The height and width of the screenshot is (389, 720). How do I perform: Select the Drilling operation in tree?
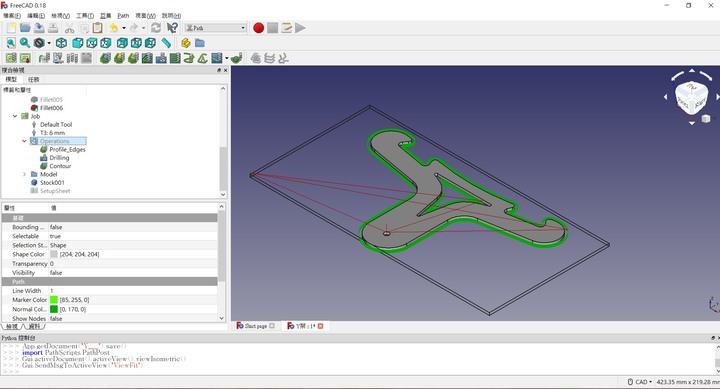coord(59,158)
